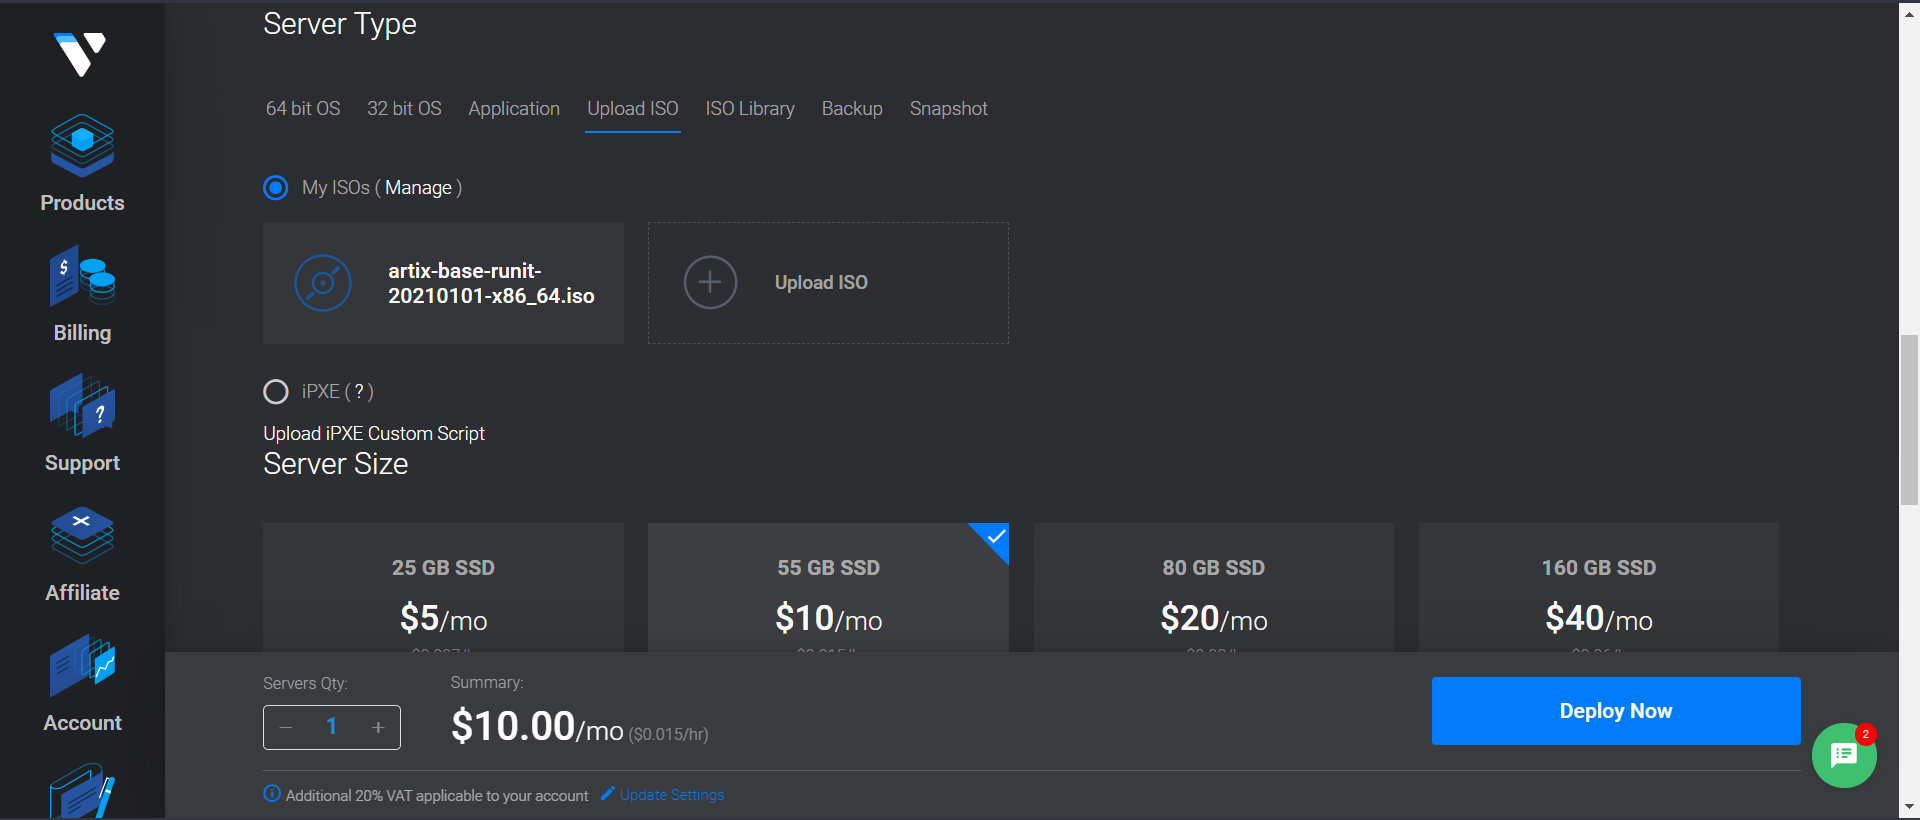Click the $10.00/mo summary price

[537, 726]
